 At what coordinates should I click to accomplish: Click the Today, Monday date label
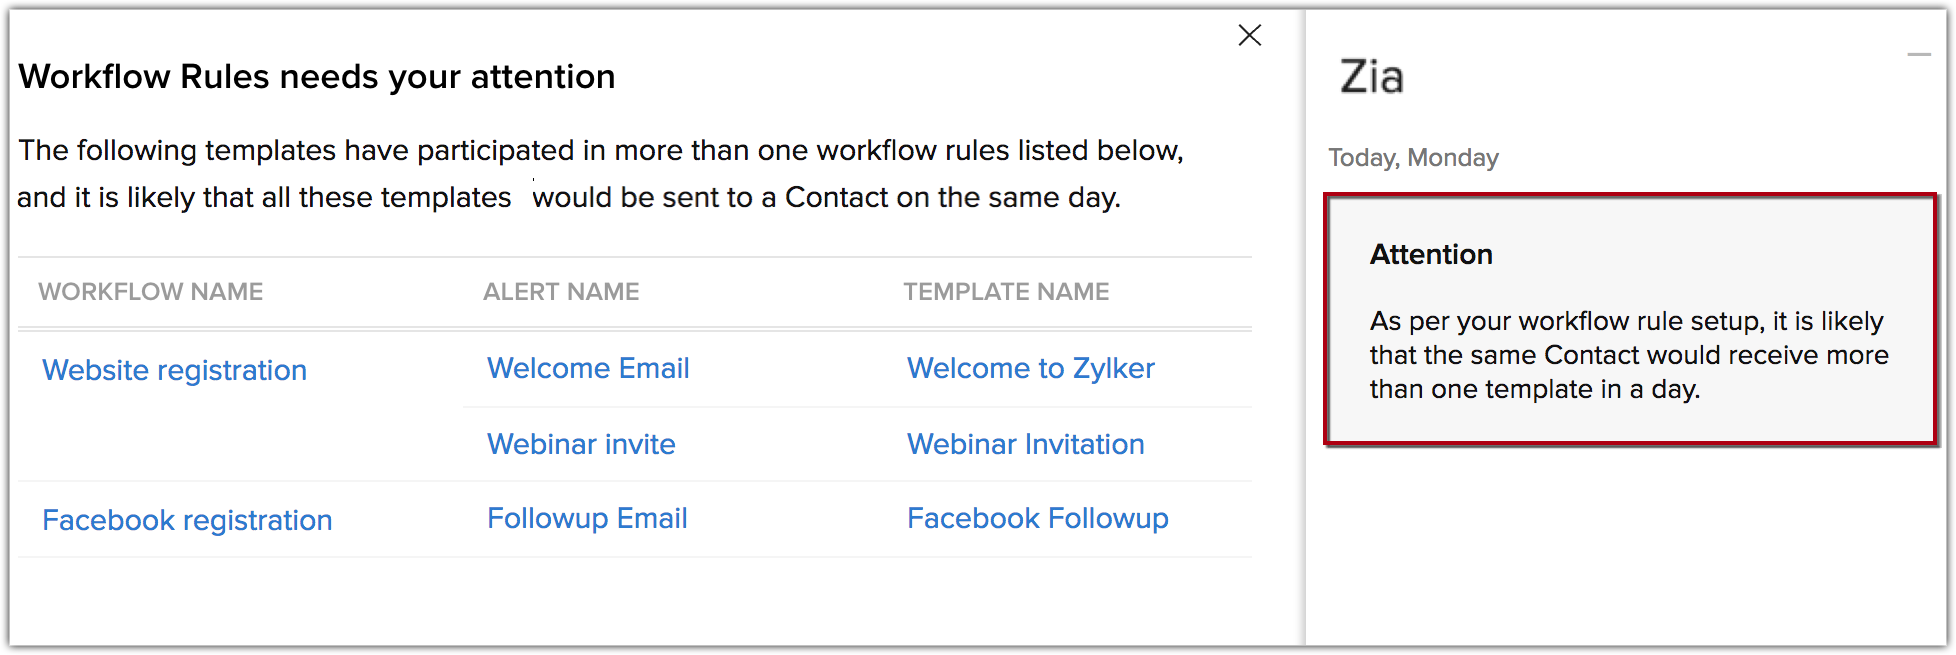[x=1413, y=158]
